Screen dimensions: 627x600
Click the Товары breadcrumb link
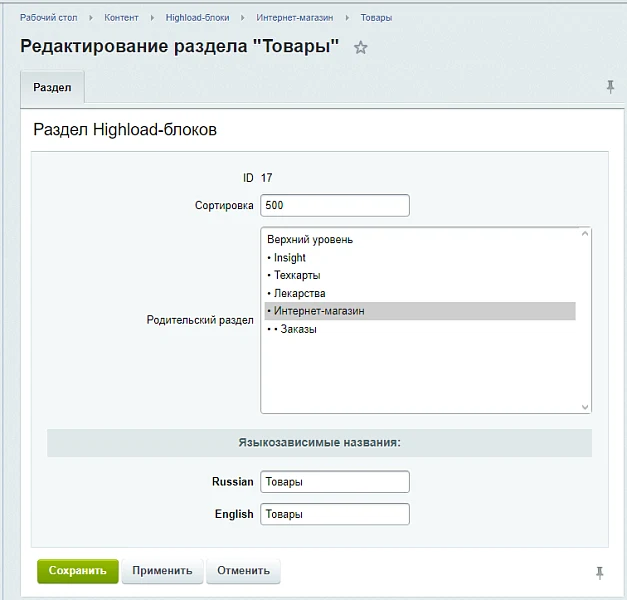(x=376, y=18)
